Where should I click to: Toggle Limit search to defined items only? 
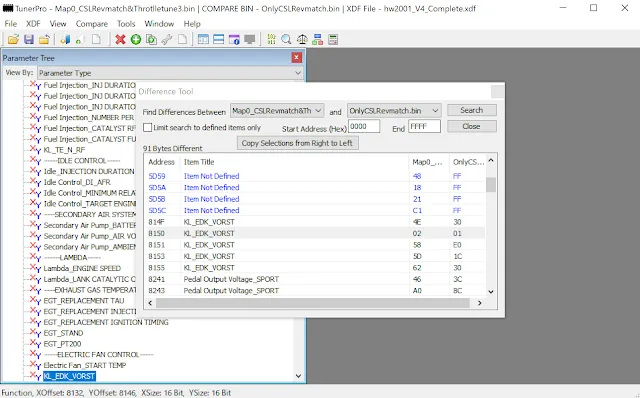pyautogui.click(x=147, y=127)
